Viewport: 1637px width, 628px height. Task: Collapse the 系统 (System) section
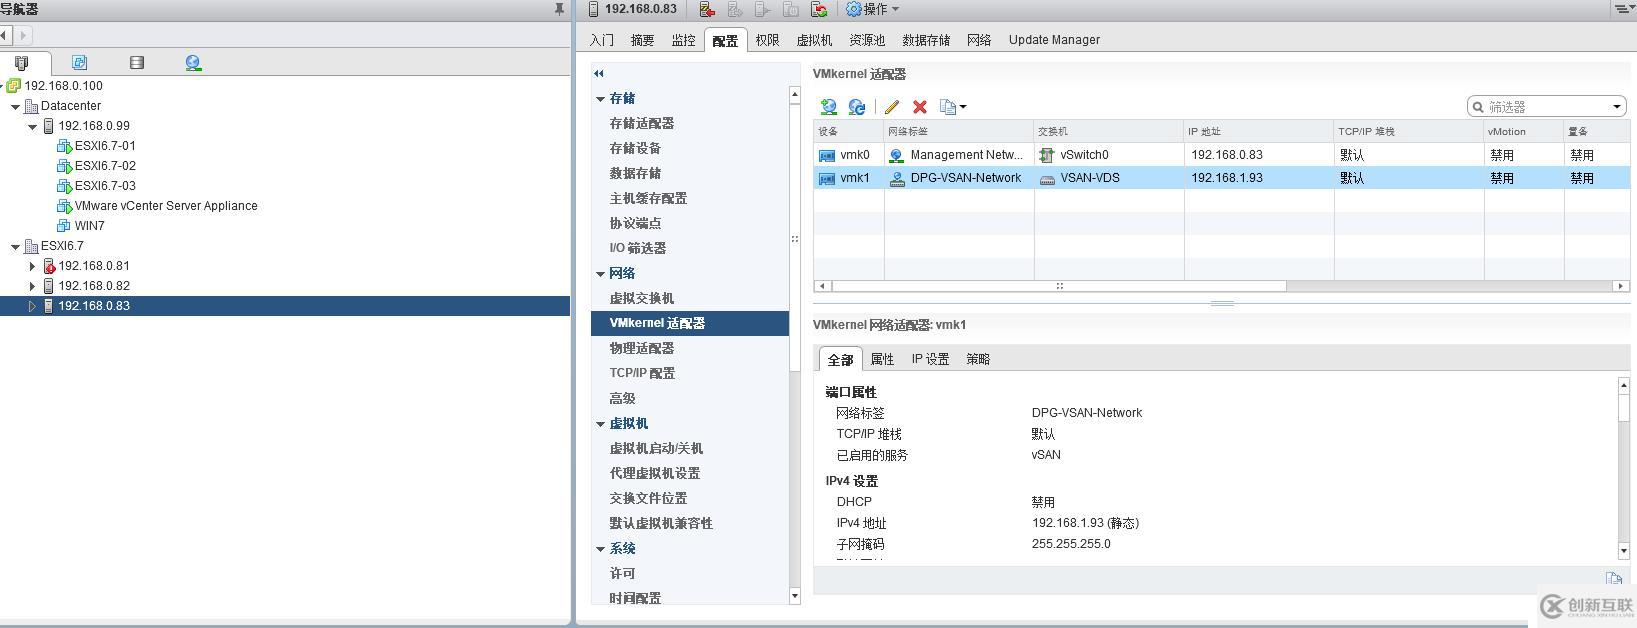(600, 548)
